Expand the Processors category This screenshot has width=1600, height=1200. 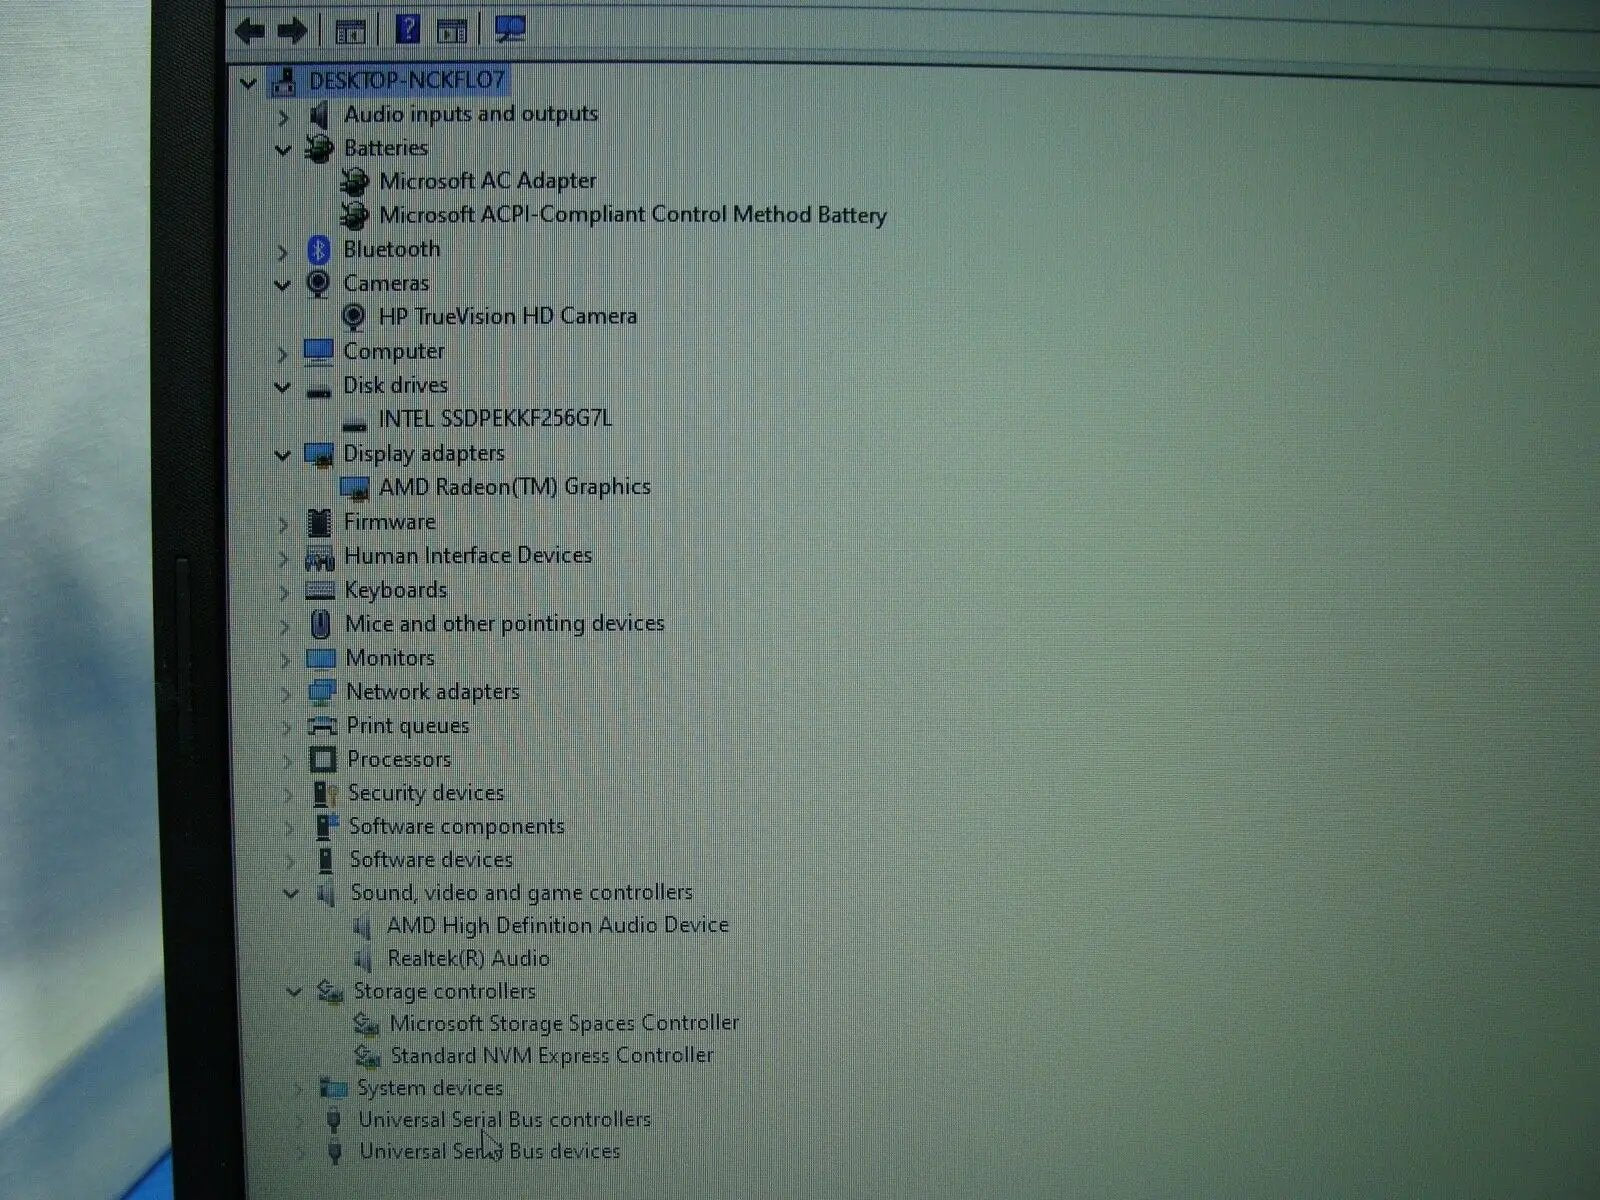coord(287,761)
